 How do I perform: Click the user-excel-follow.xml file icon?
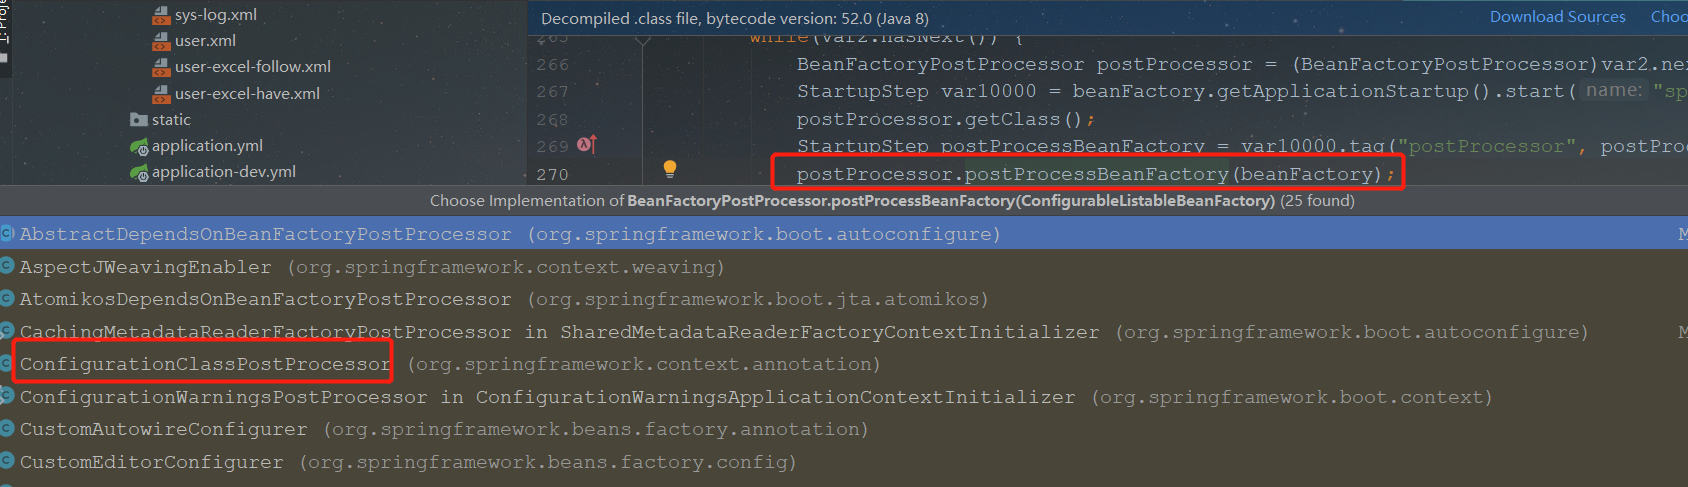click(161, 67)
